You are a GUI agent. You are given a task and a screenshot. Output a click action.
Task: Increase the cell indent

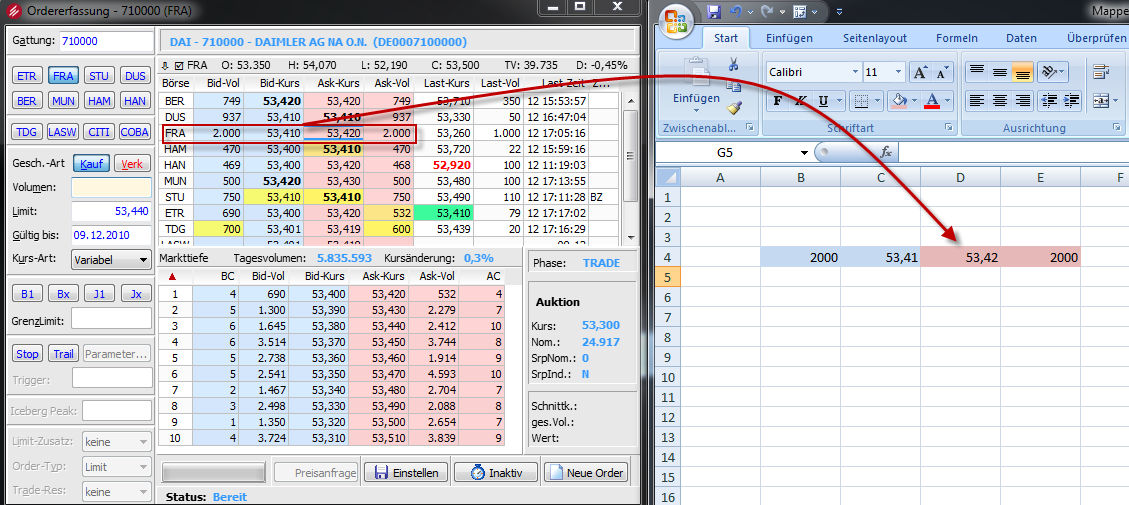click(1071, 100)
